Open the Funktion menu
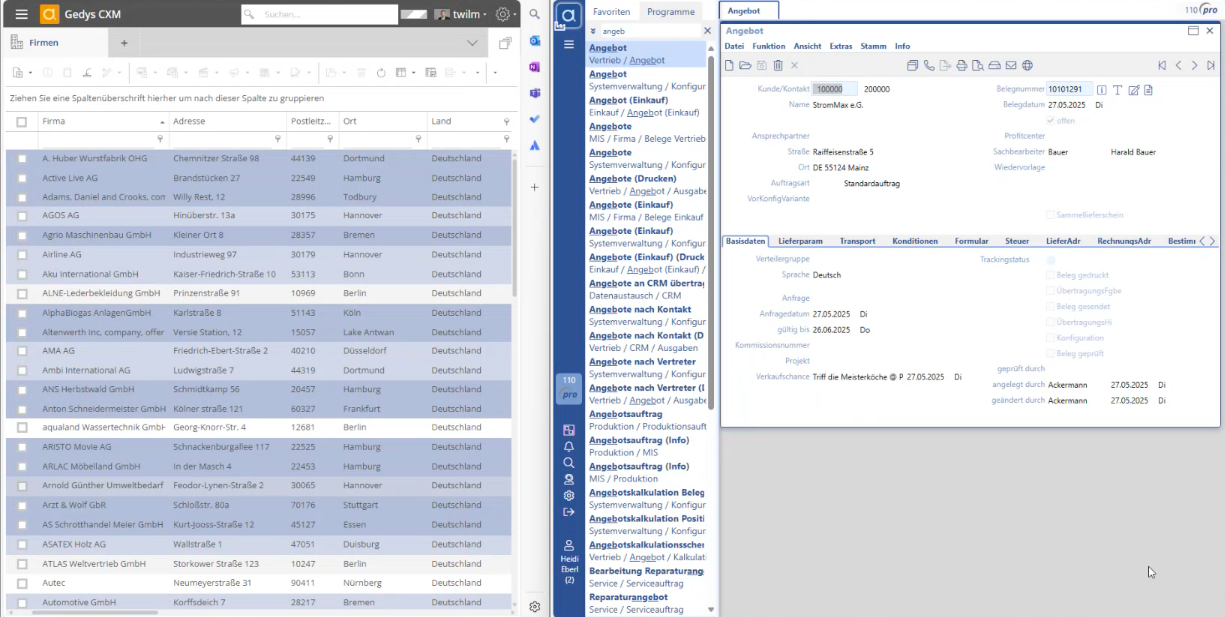 768,46
